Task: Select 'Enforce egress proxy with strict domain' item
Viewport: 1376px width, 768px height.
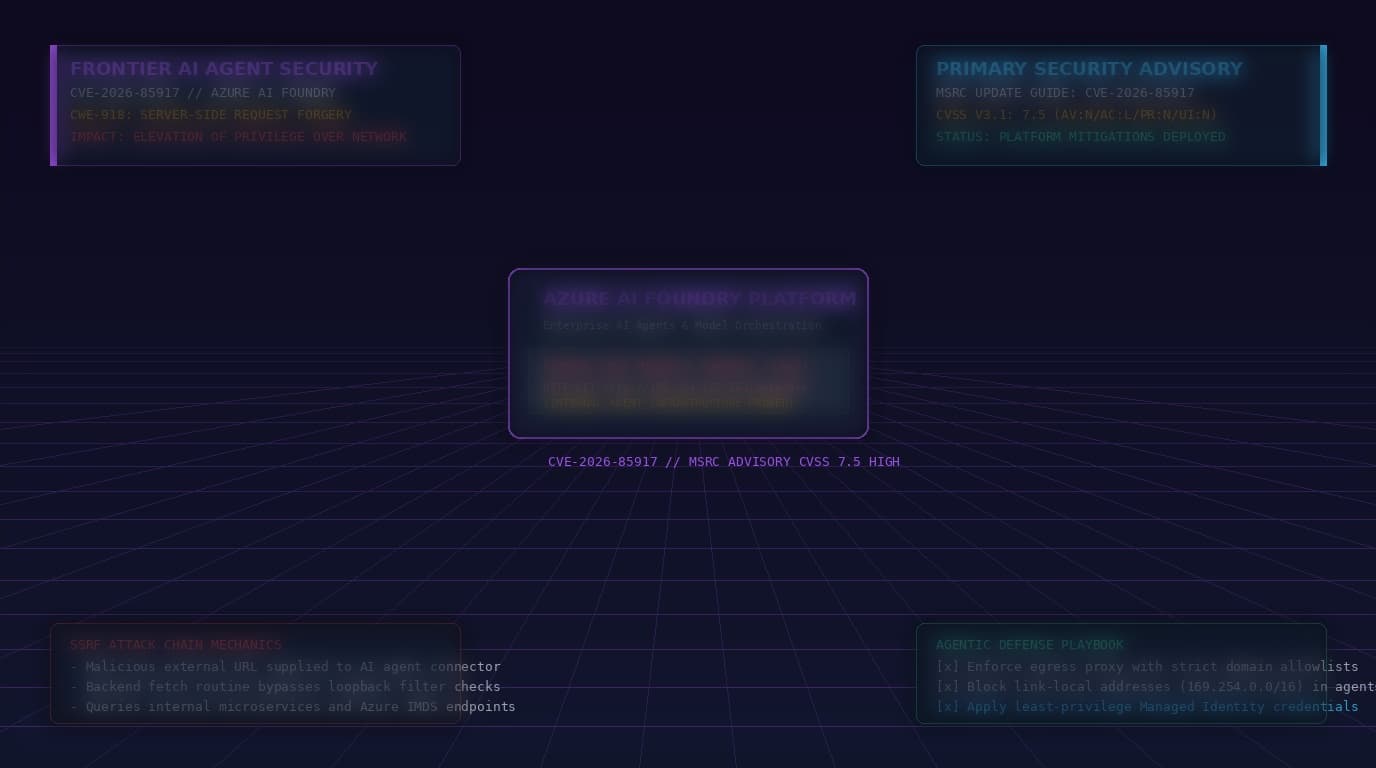Action: [1147, 667]
